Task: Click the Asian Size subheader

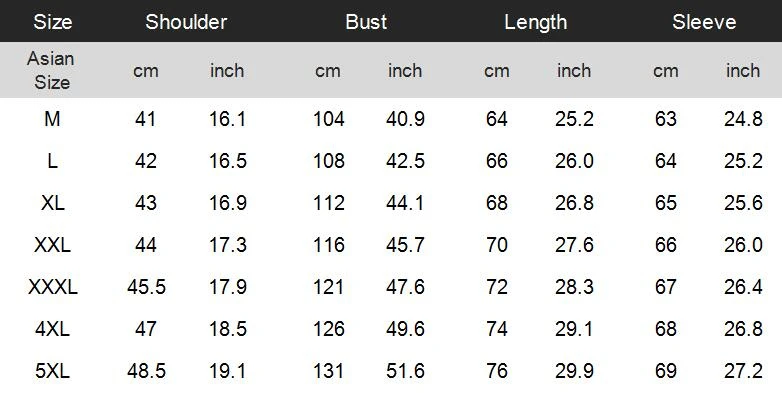Action: pyautogui.click(x=51, y=70)
